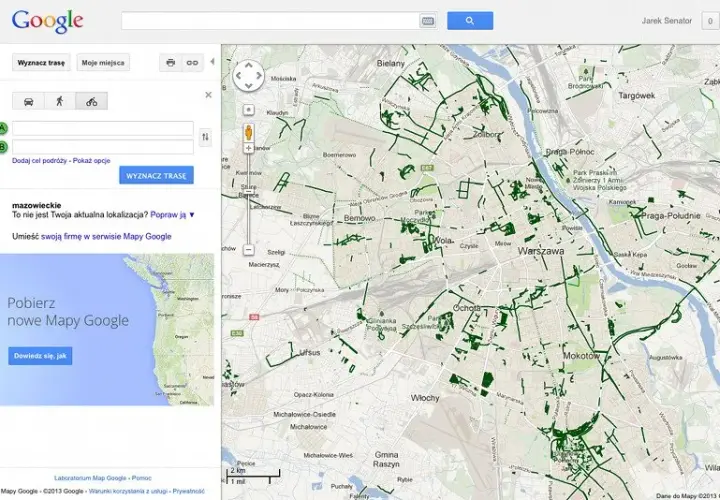The image size is (720, 500).
Task: Click the main Google search field
Action: (x=270, y=21)
